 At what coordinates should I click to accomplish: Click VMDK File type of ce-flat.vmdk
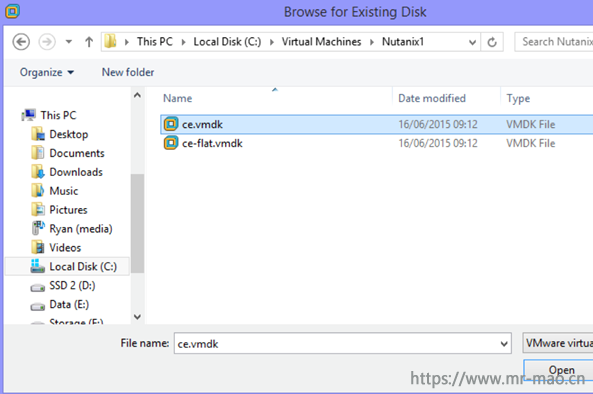(x=531, y=143)
